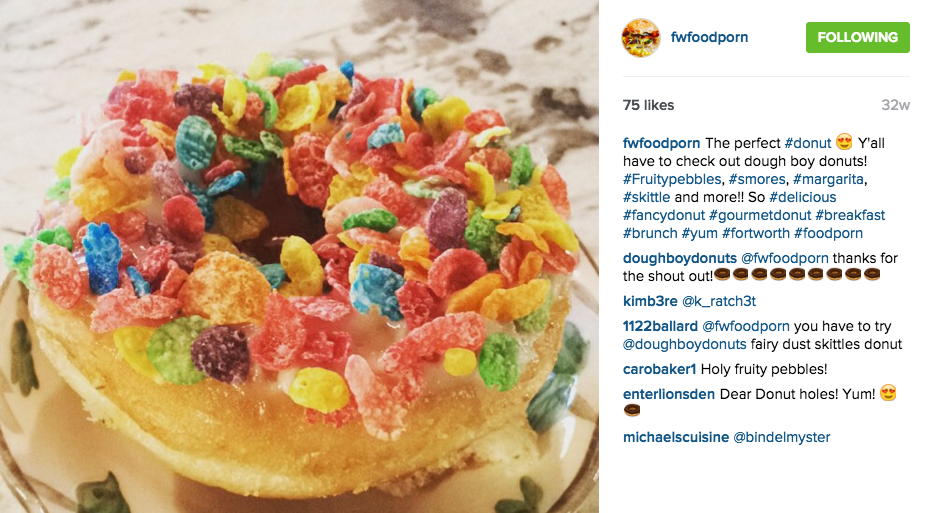The width and height of the screenshot is (931, 513).
Task: Open the @k_ratch3t mention
Action: (719, 301)
